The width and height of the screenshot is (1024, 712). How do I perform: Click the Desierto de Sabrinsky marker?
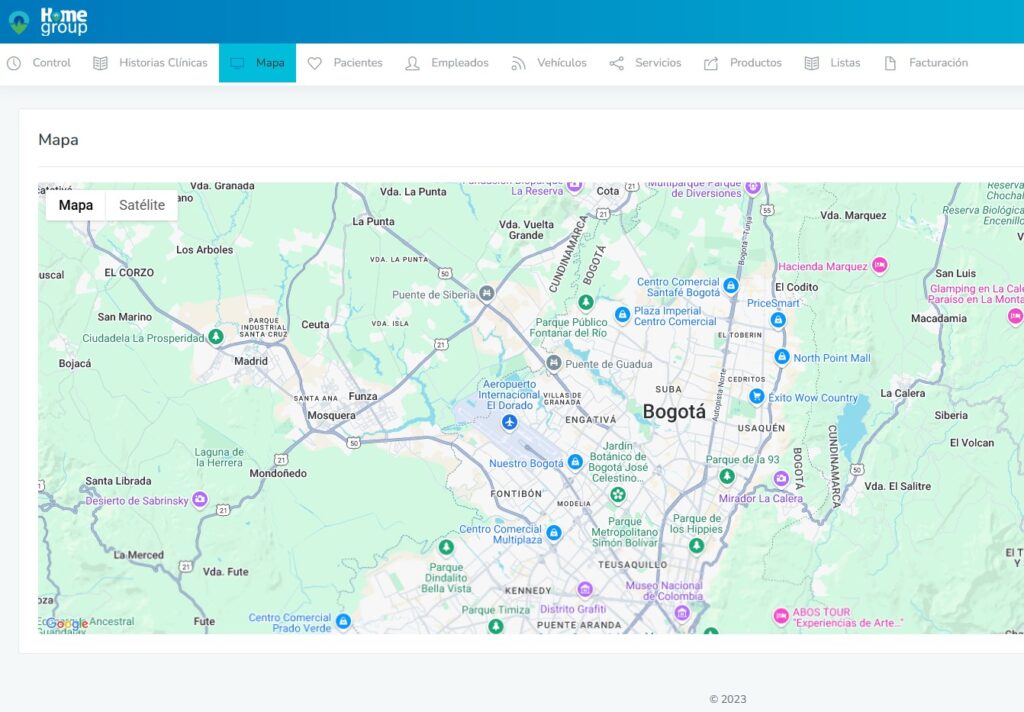(x=200, y=500)
